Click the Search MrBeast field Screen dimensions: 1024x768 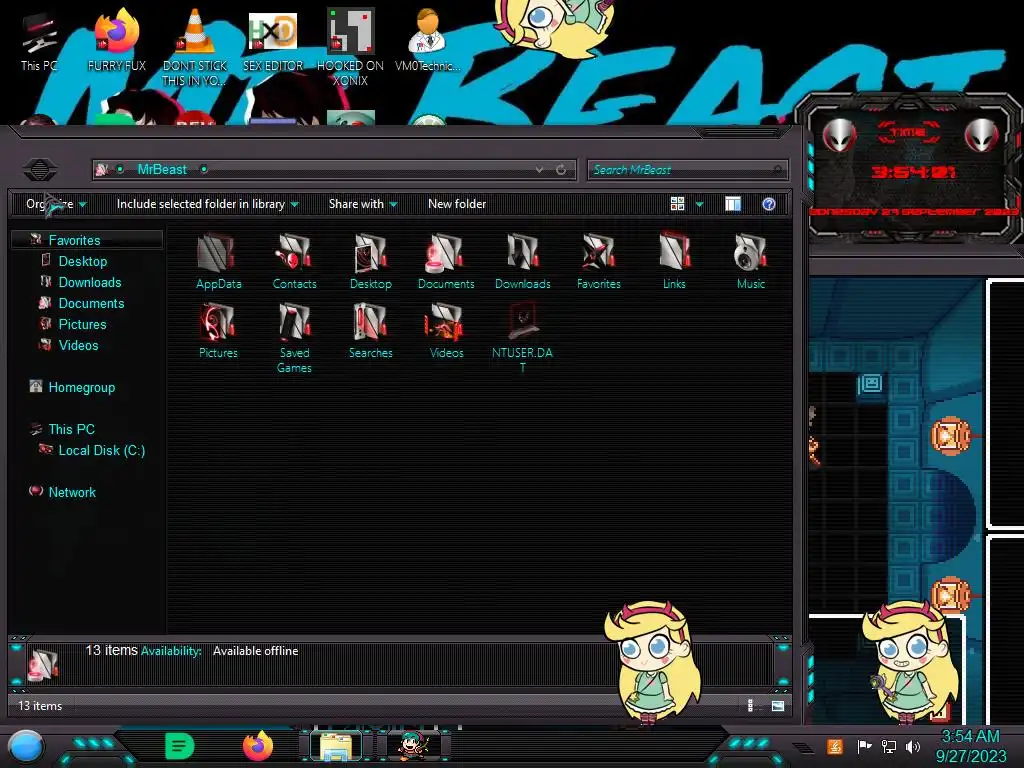688,170
